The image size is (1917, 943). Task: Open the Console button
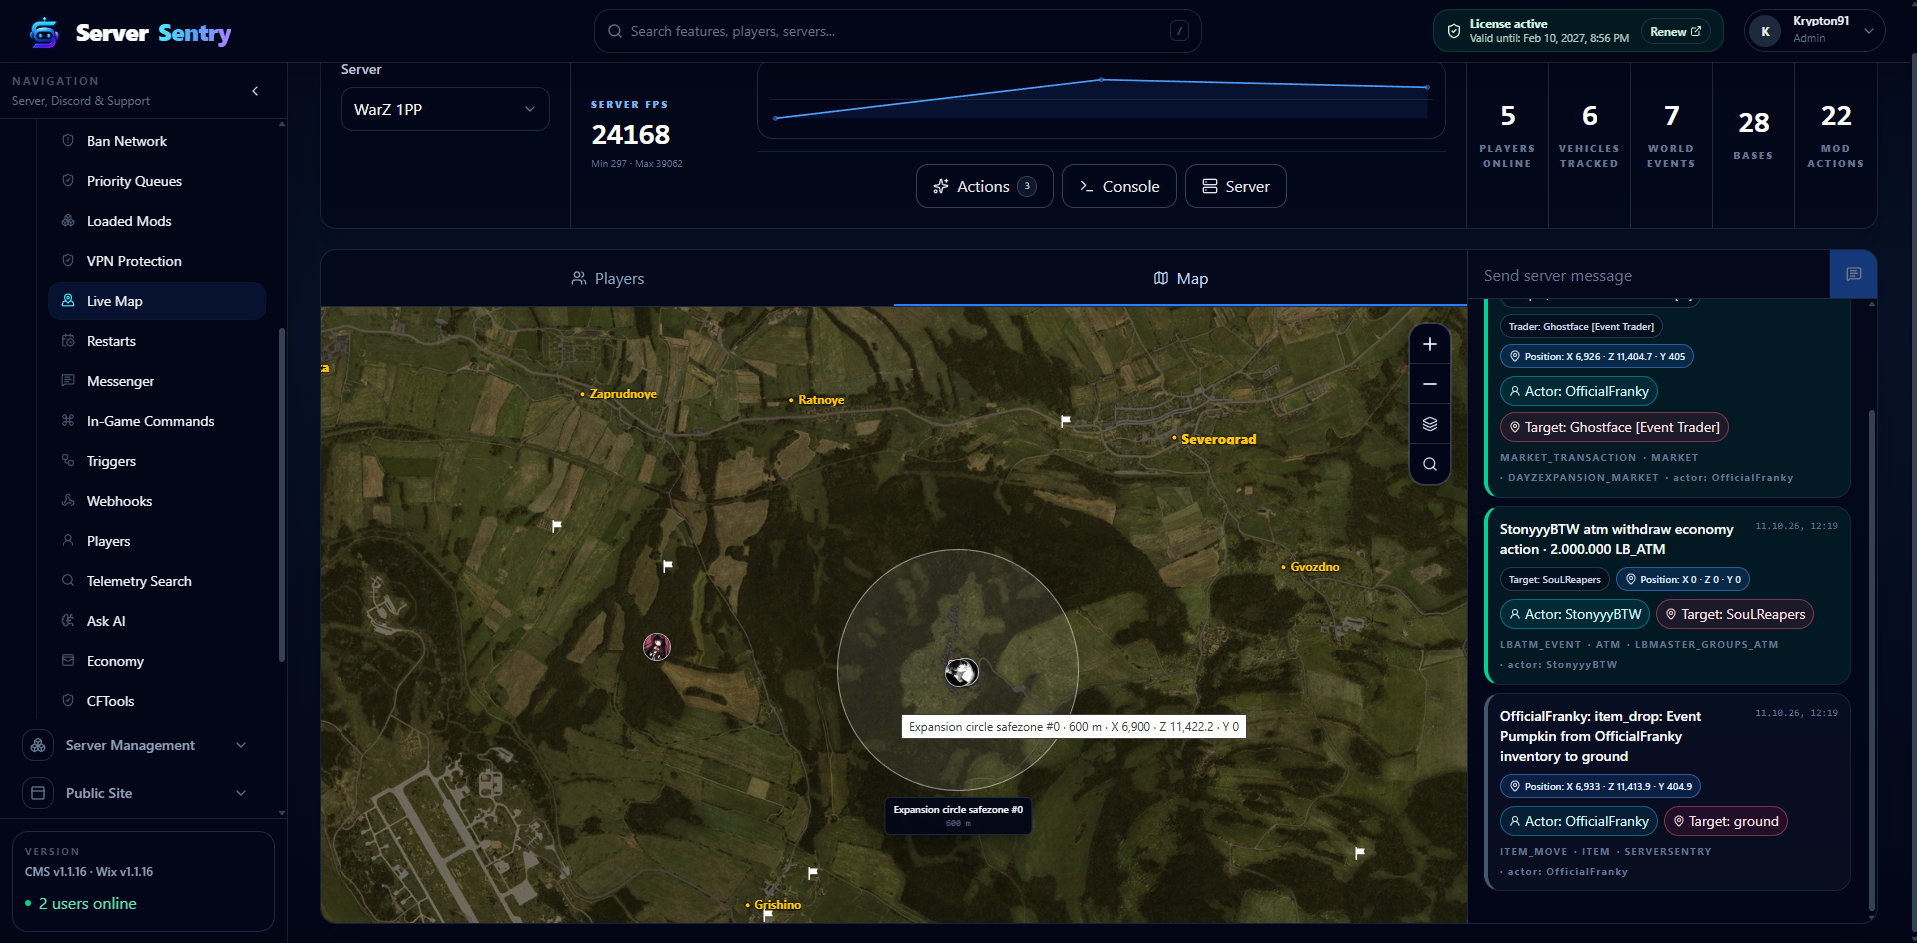[1119, 186]
